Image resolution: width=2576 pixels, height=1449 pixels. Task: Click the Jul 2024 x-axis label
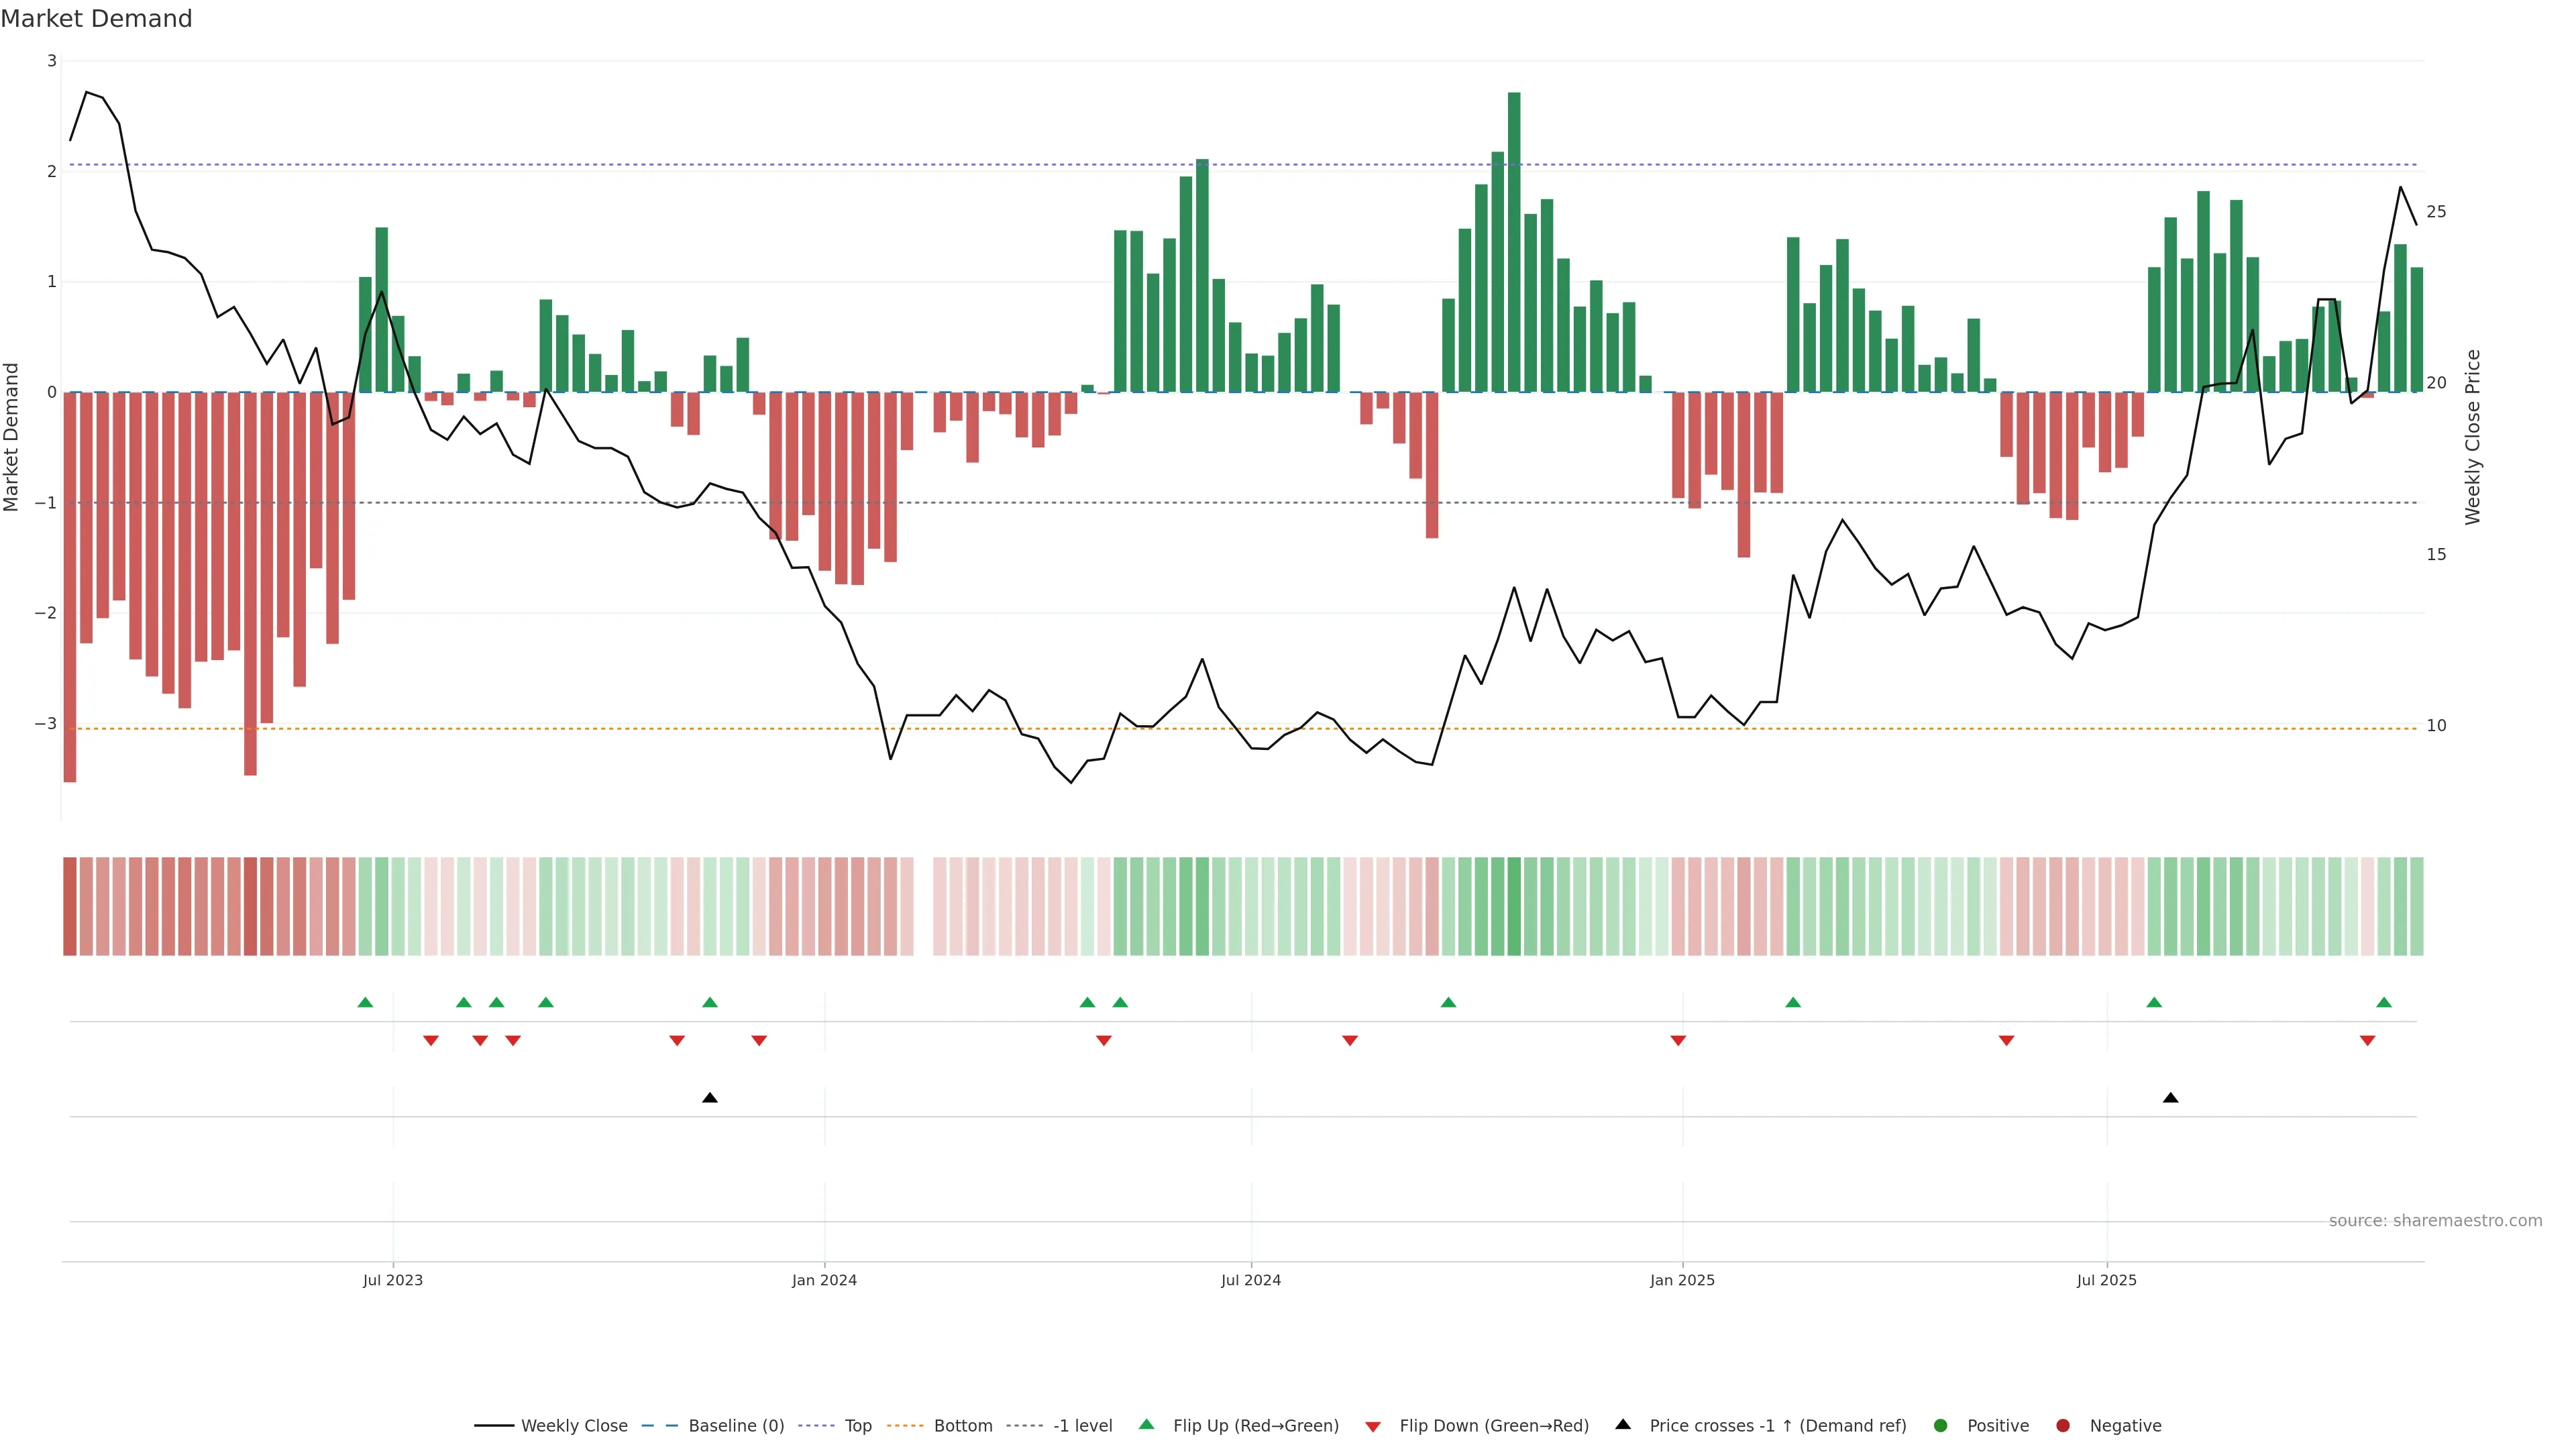[x=1250, y=1280]
